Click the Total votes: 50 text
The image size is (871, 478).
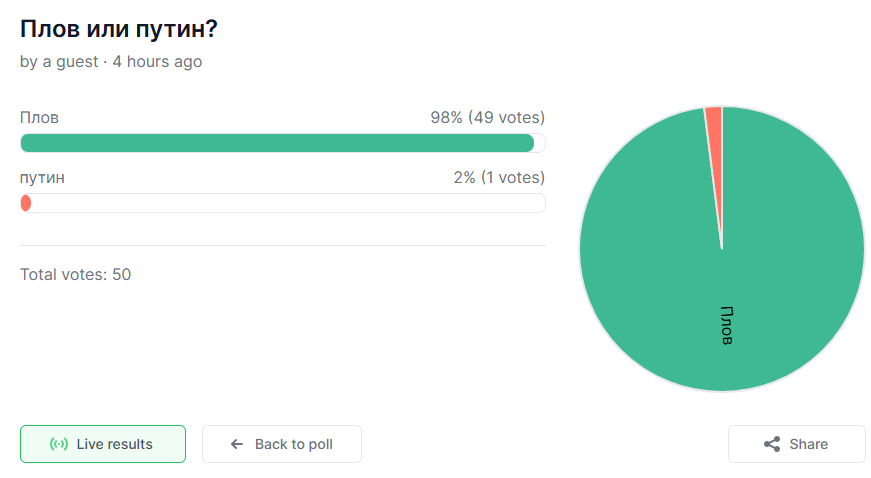pos(75,274)
